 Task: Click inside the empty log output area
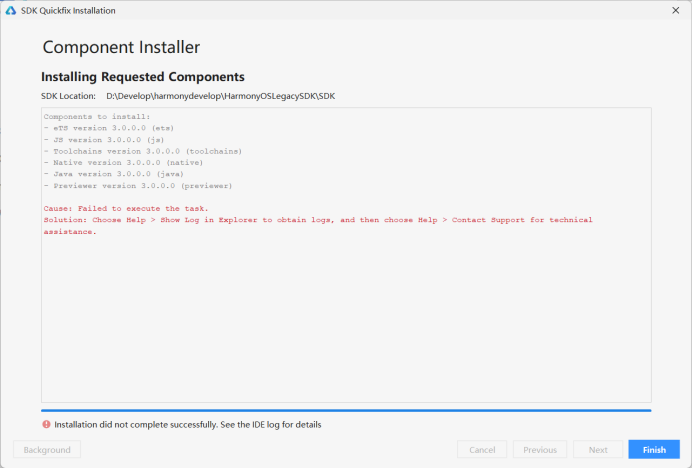point(345,320)
